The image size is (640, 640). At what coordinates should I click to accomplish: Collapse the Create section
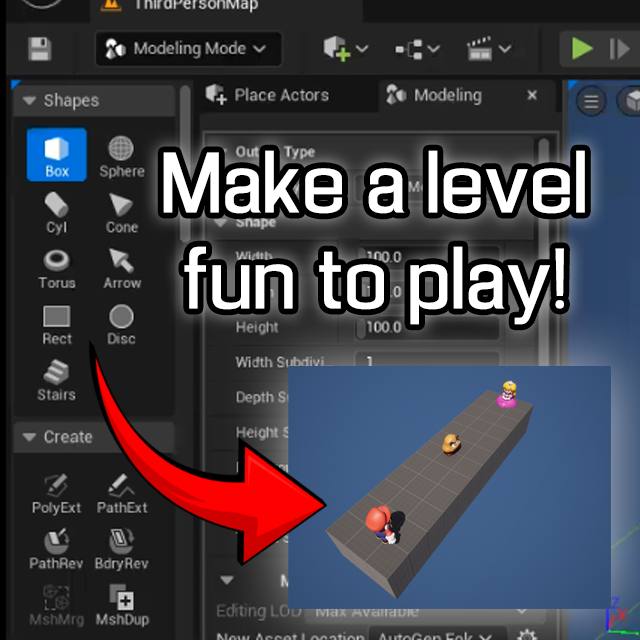(x=28, y=437)
